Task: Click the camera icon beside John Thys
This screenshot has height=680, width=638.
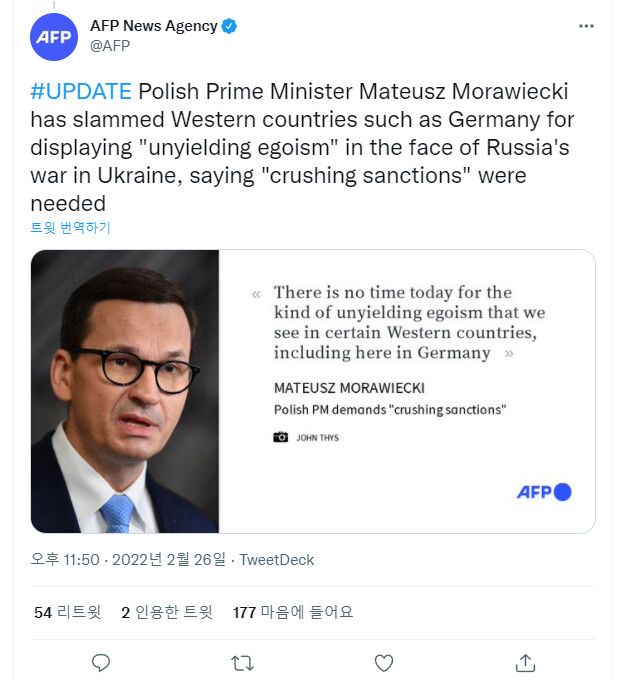Action: point(281,438)
